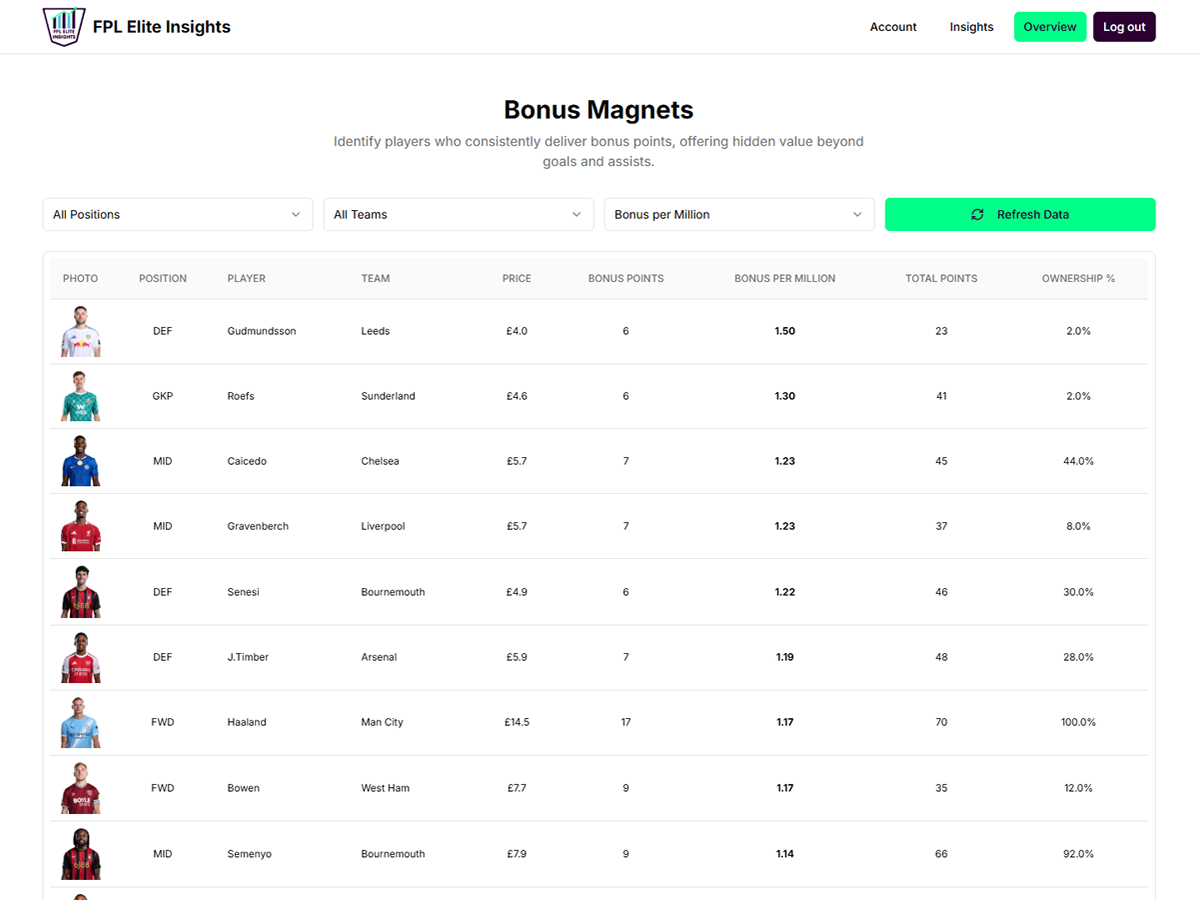Sort by the Price column header
Viewport: 1200px width, 900px height.
tap(517, 278)
